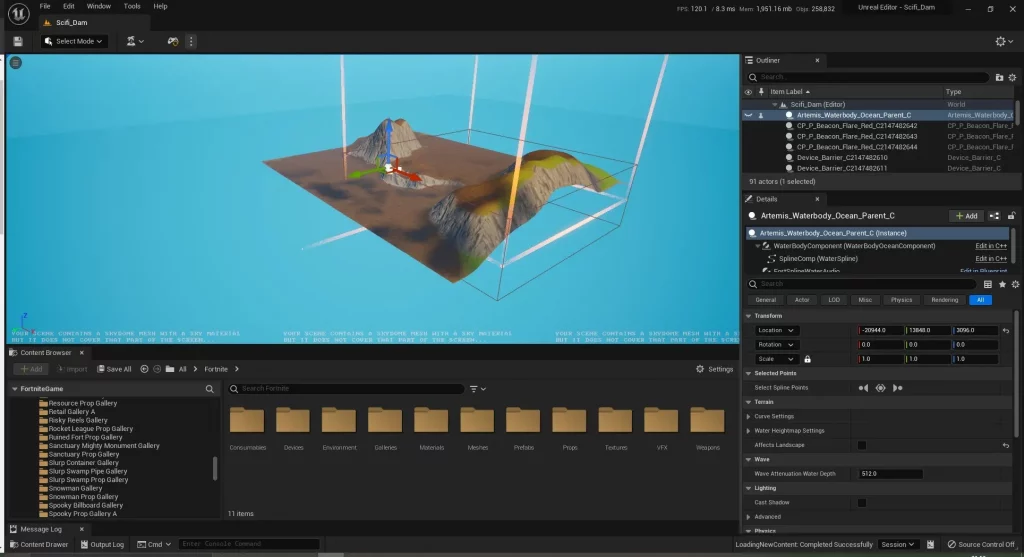Reset Location value with the arrow icon

coord(1006,330)
